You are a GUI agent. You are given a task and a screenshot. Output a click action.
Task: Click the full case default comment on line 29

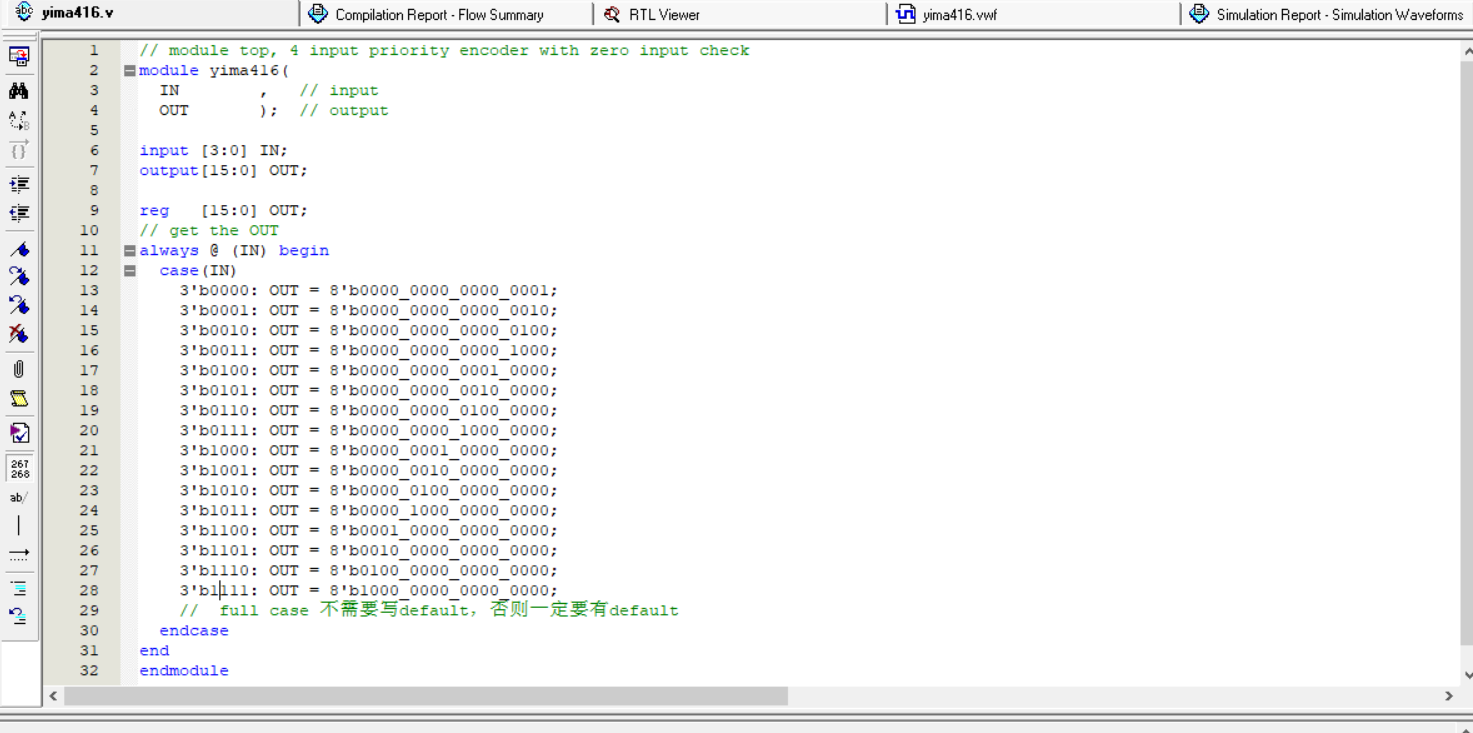[x=429, y=610]
